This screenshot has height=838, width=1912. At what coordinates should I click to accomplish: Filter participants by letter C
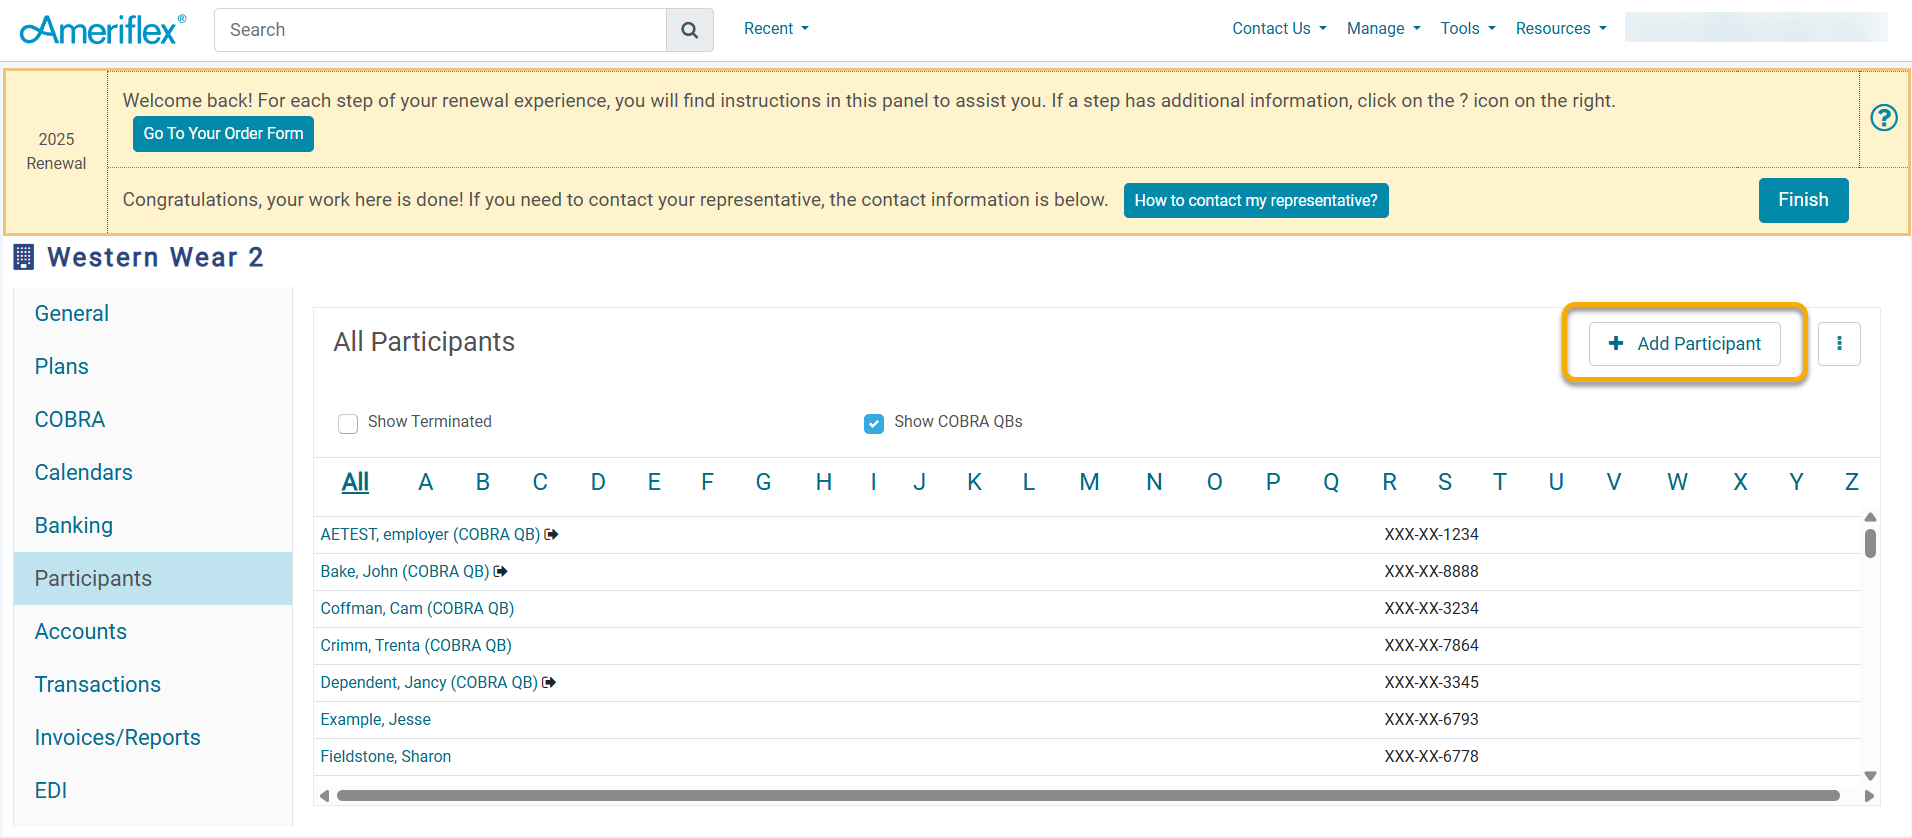click(540, 483)
